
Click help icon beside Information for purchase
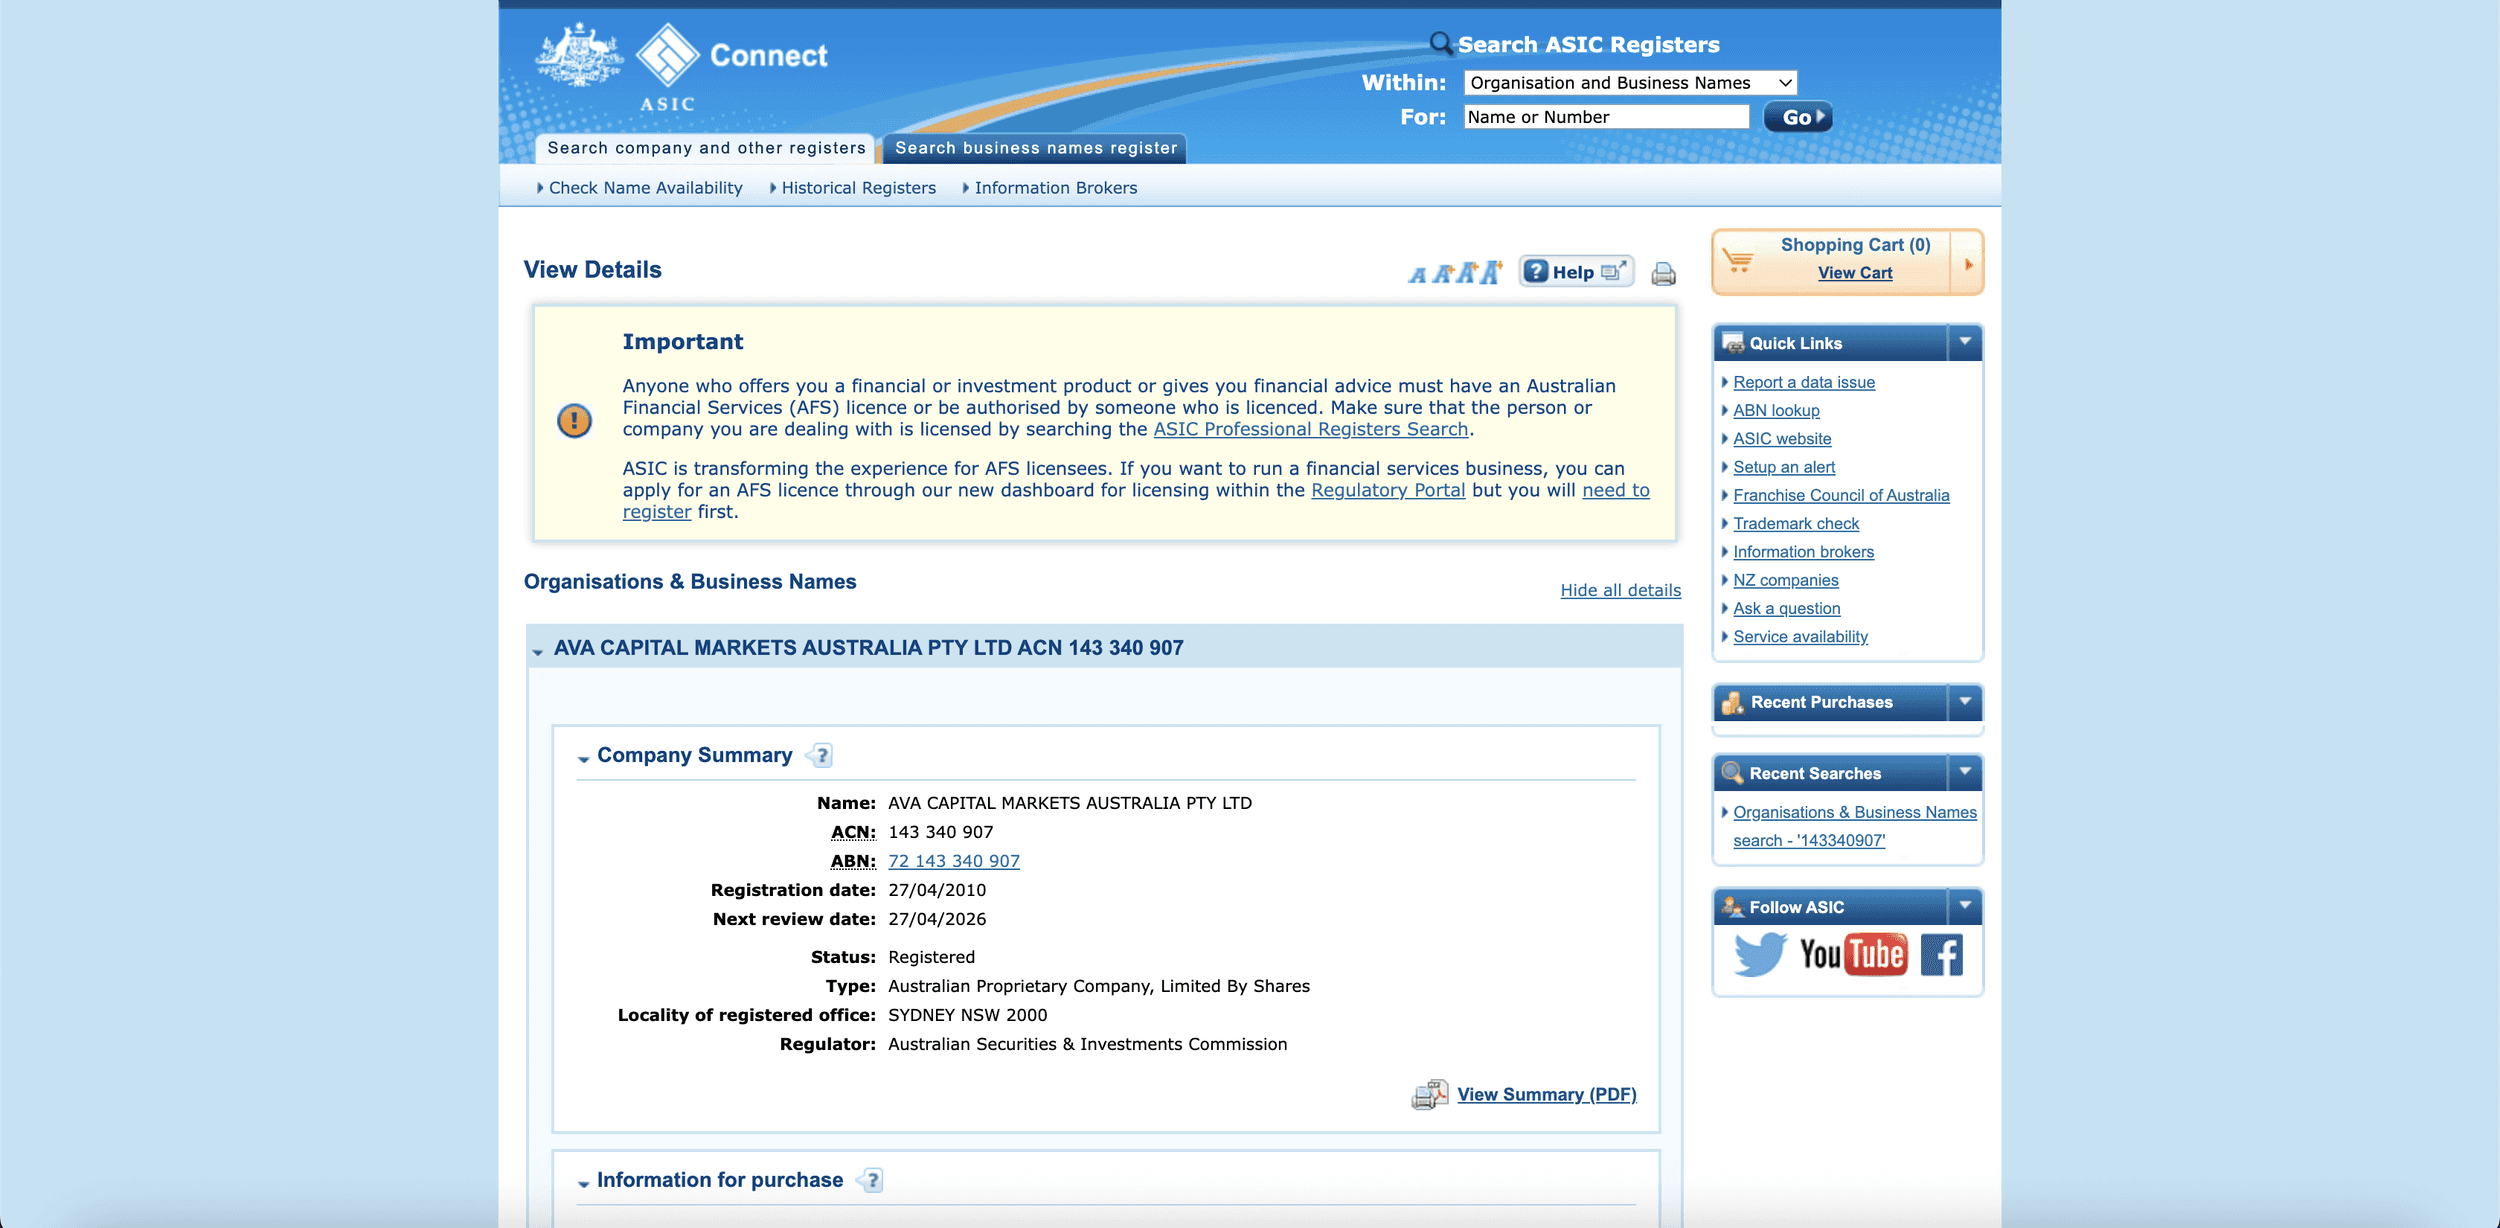(x=871, y=1181)
